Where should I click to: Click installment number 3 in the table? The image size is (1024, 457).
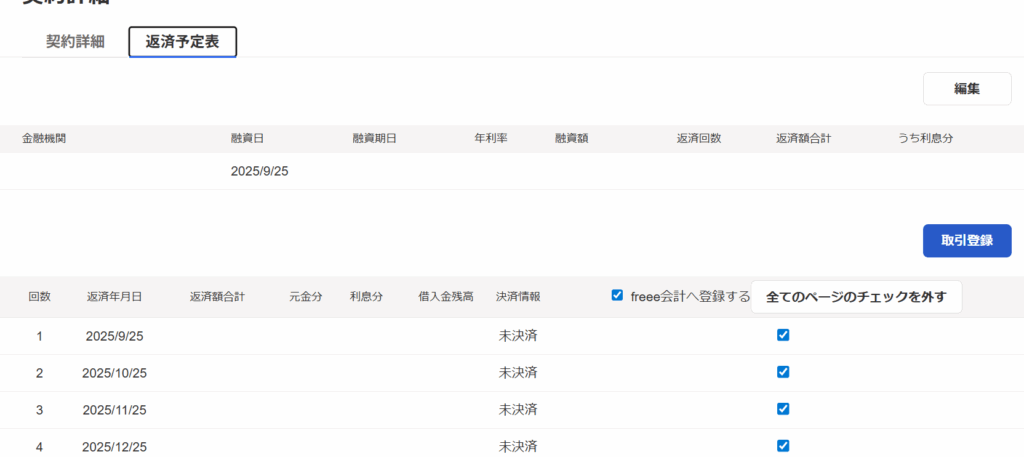[x=39, y=410]
